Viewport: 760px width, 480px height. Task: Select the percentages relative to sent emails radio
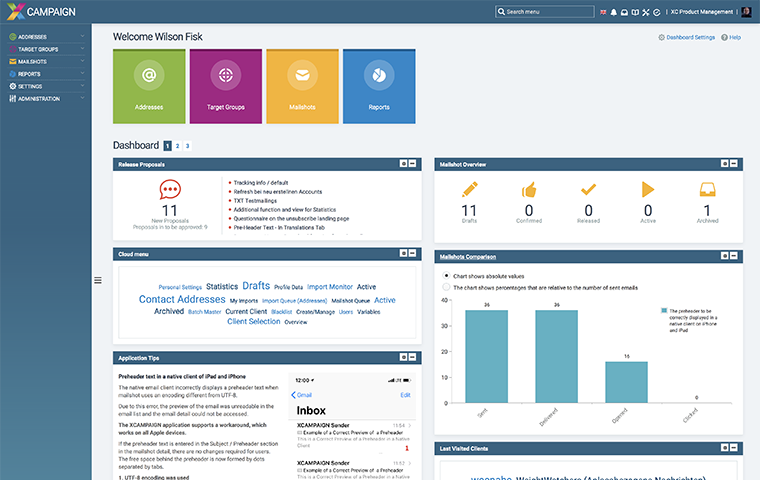pos(445,287)
